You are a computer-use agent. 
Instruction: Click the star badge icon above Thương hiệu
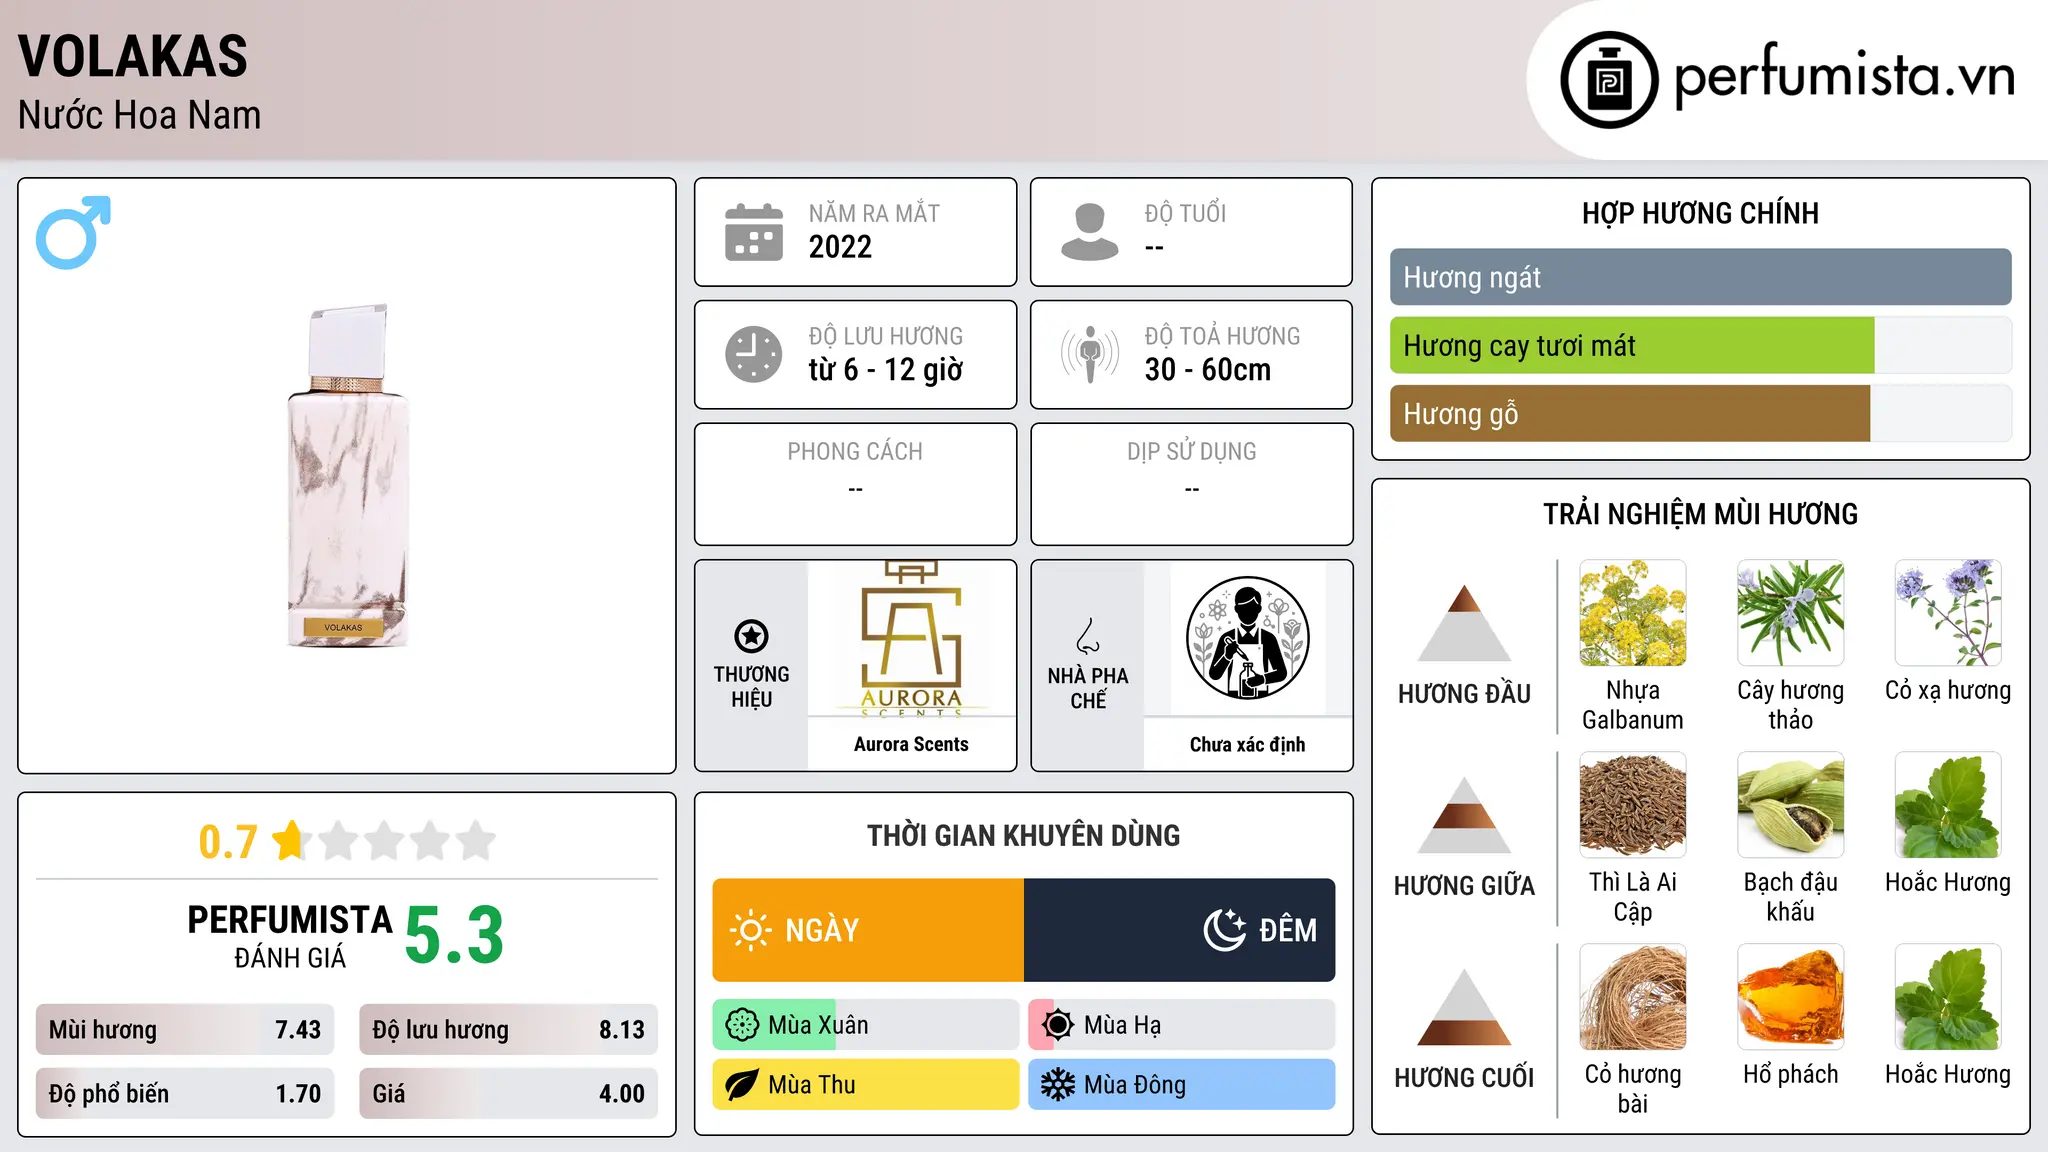tap(751, 636)
